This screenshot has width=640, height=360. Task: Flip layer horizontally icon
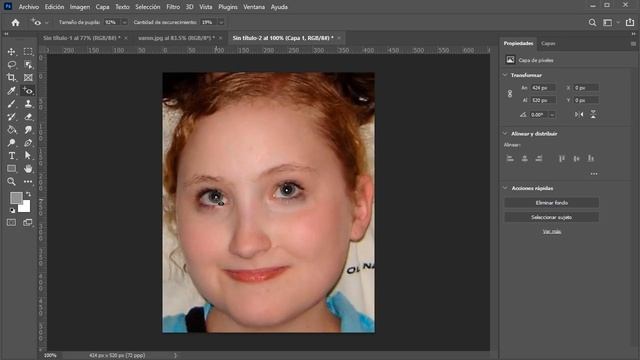(x=579, y=115)
